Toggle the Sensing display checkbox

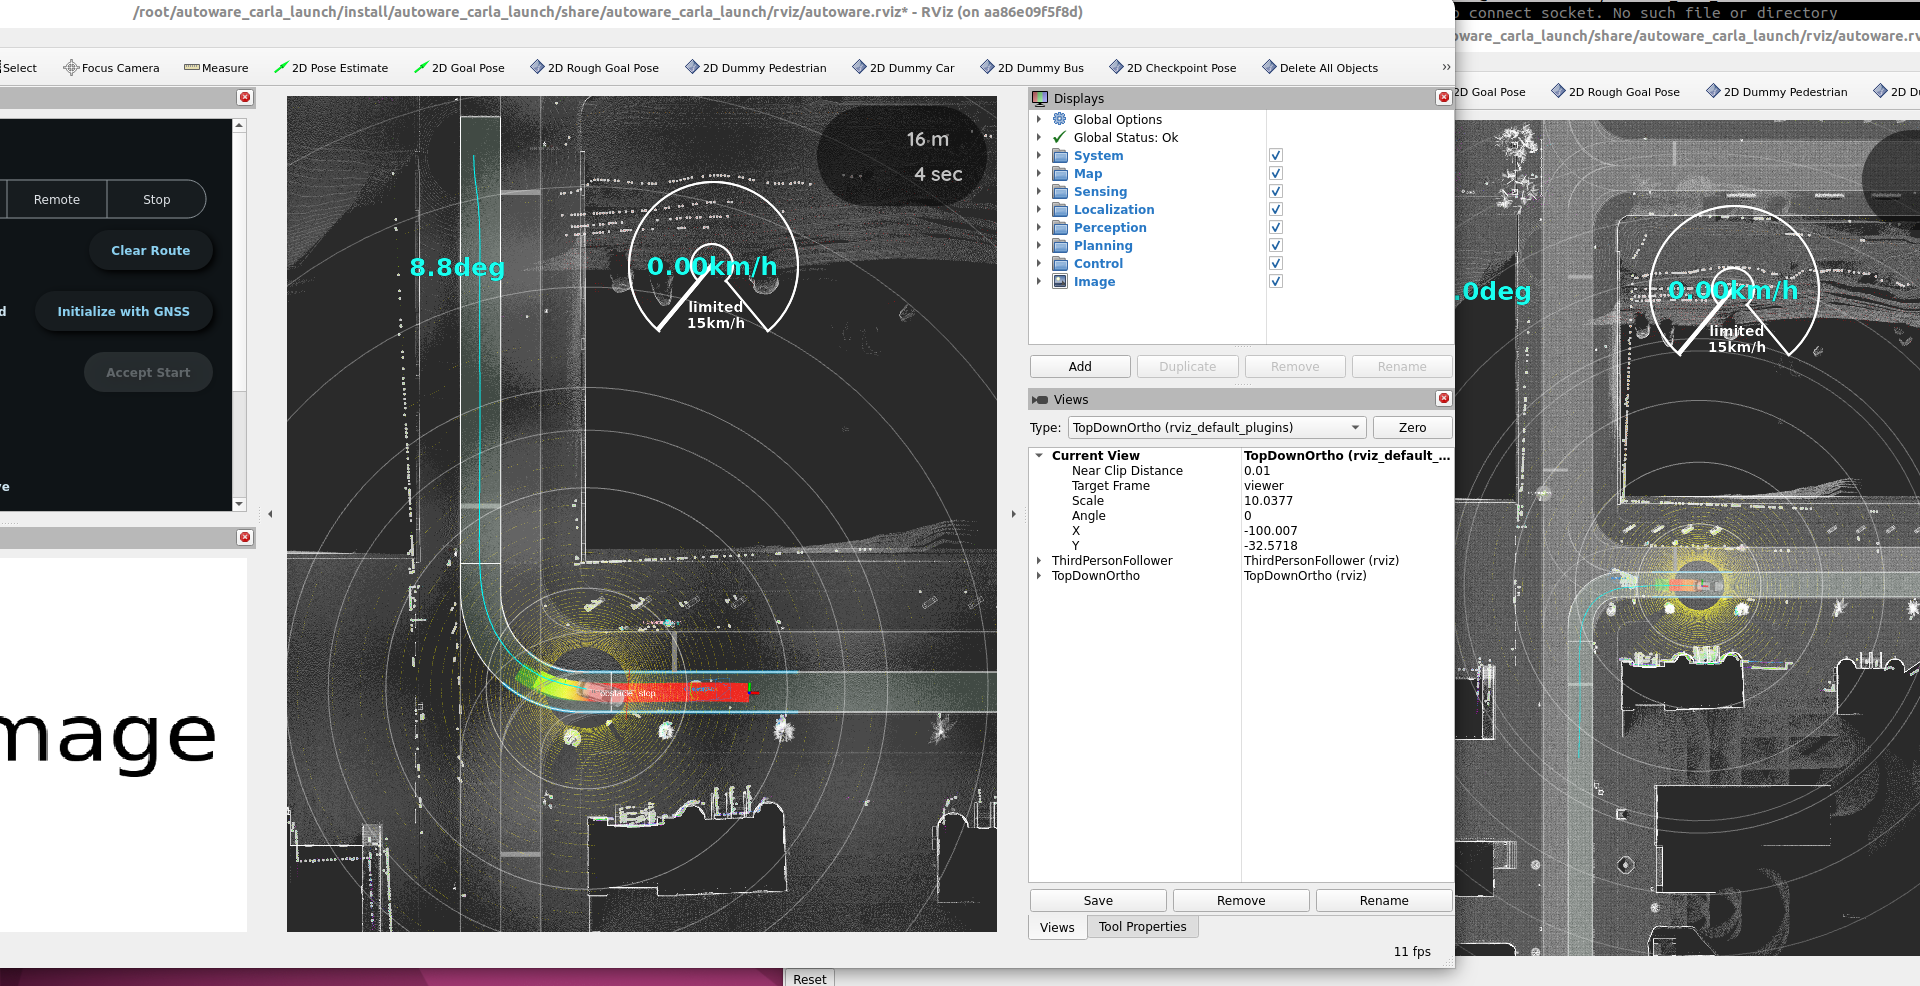1276,191
